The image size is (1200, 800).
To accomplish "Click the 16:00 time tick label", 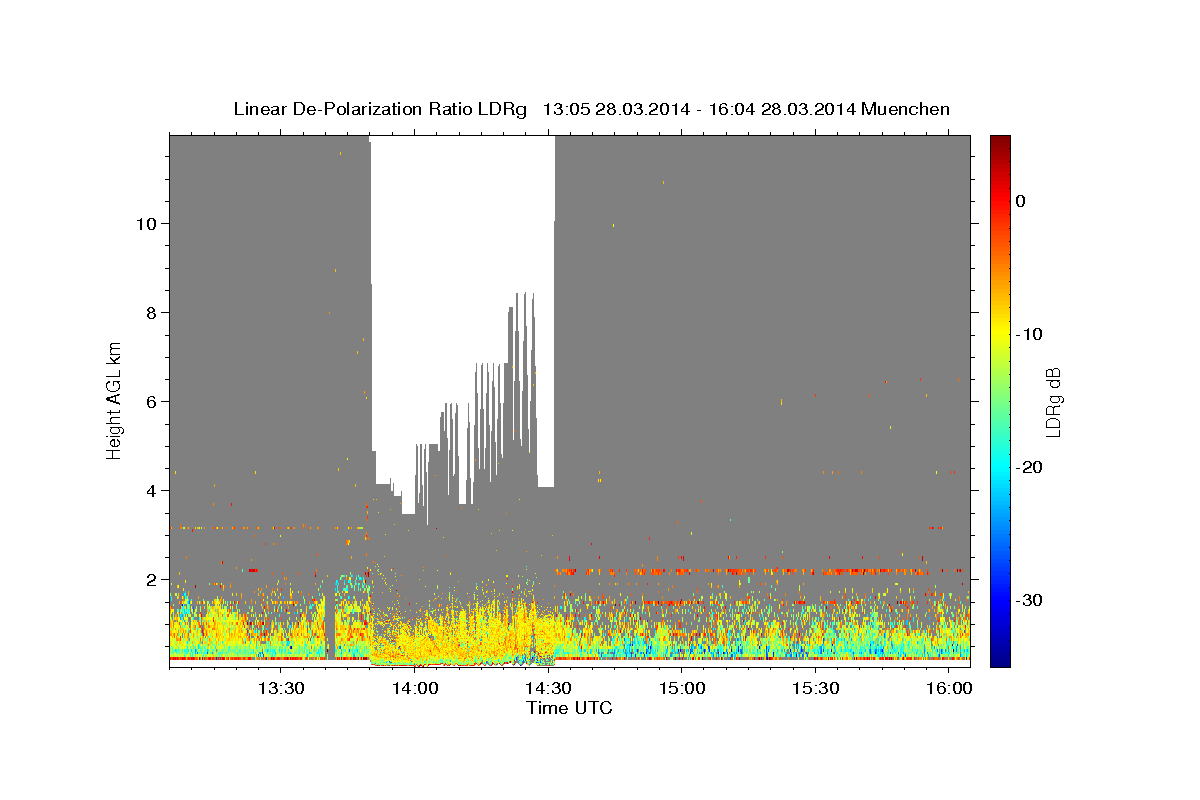I will [949, 688].
